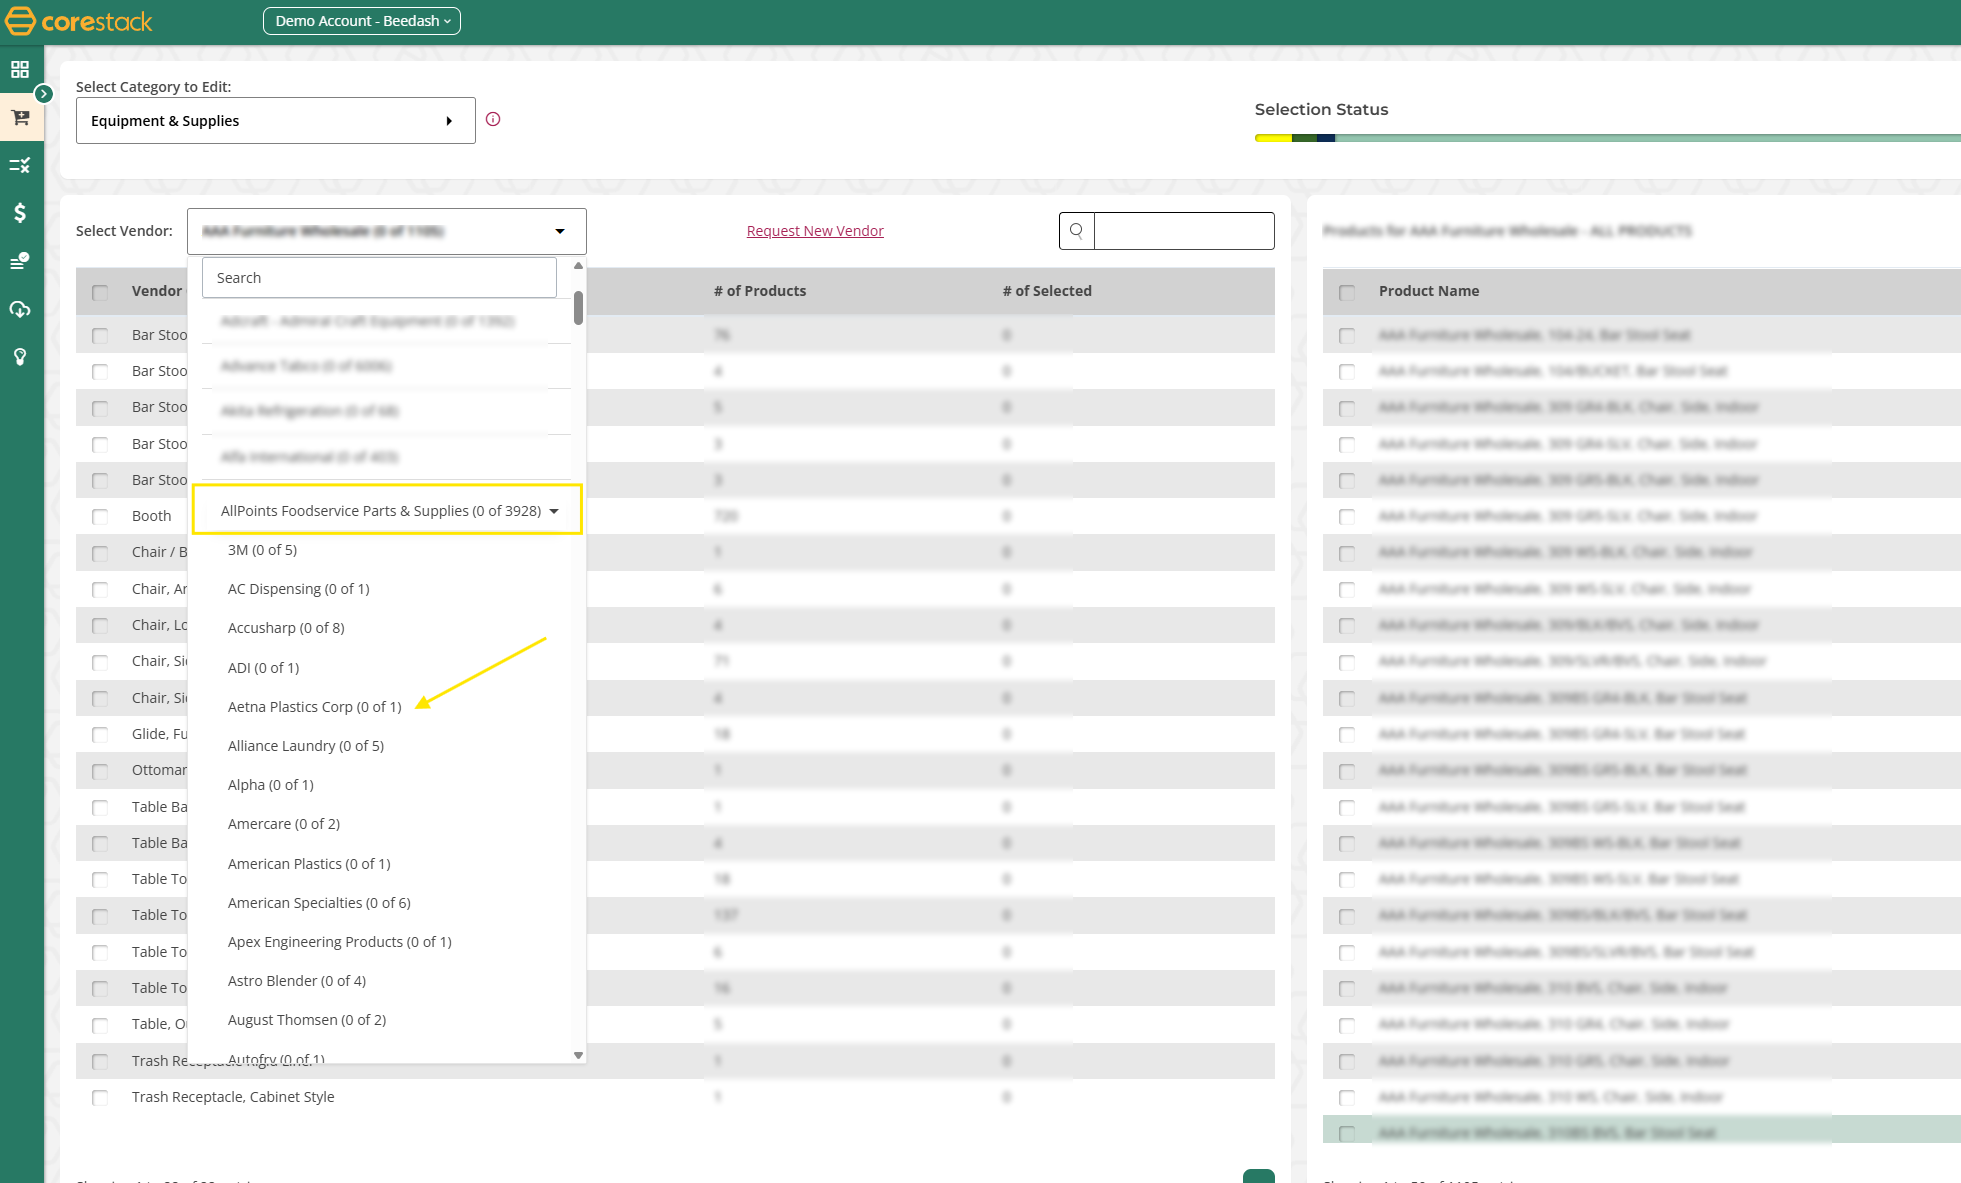
Task: Click the Trash Receptacle, Cabinet Style row
Action: pos(675,1097)
